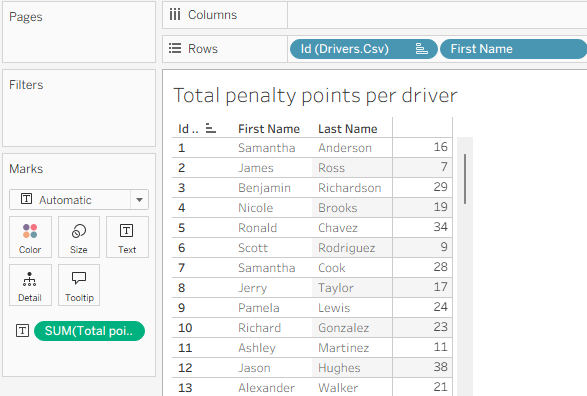The height and width of the screenshot is (396, 587).
Task: Select first name Ronald
Action: 258,228
